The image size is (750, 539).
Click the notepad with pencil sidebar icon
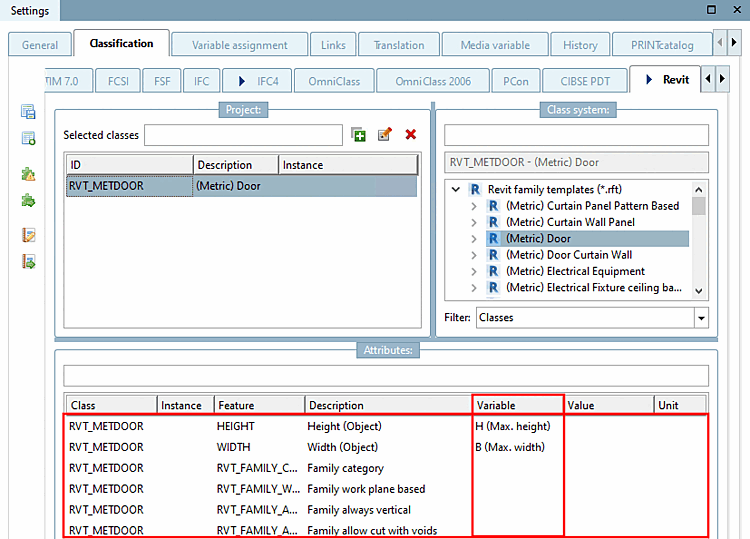(x=29, y=236)
